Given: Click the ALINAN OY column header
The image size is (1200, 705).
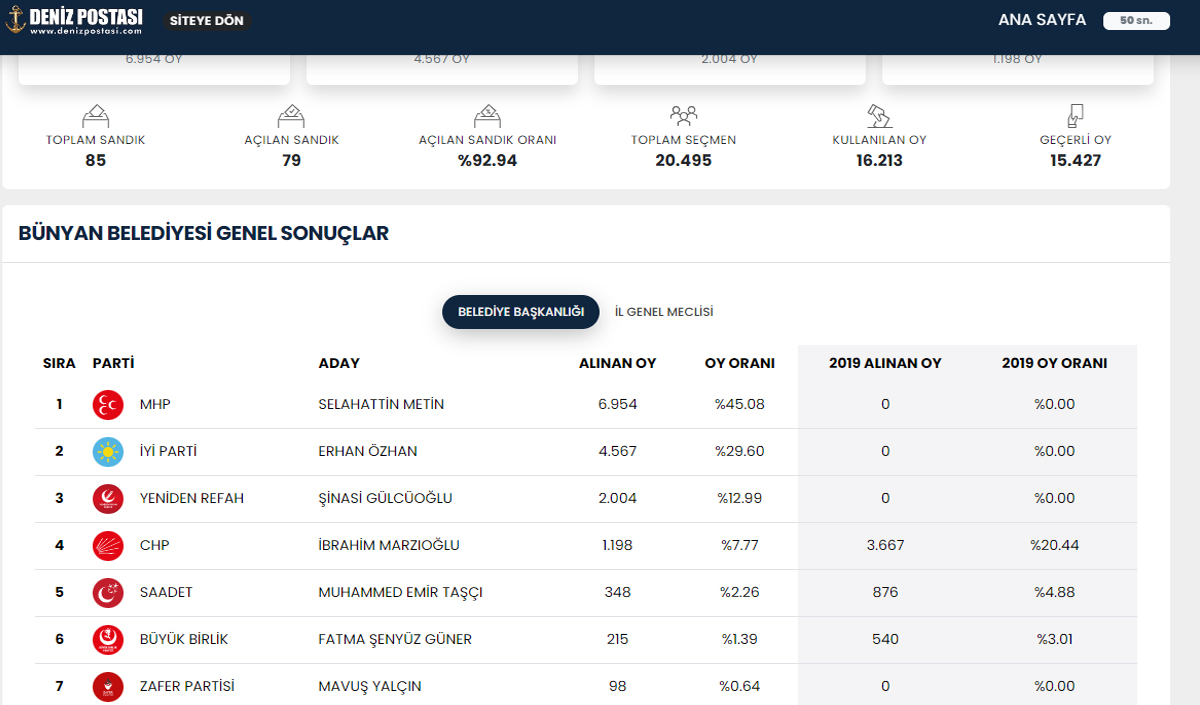Looking at the screenshot, I should 618,363.
